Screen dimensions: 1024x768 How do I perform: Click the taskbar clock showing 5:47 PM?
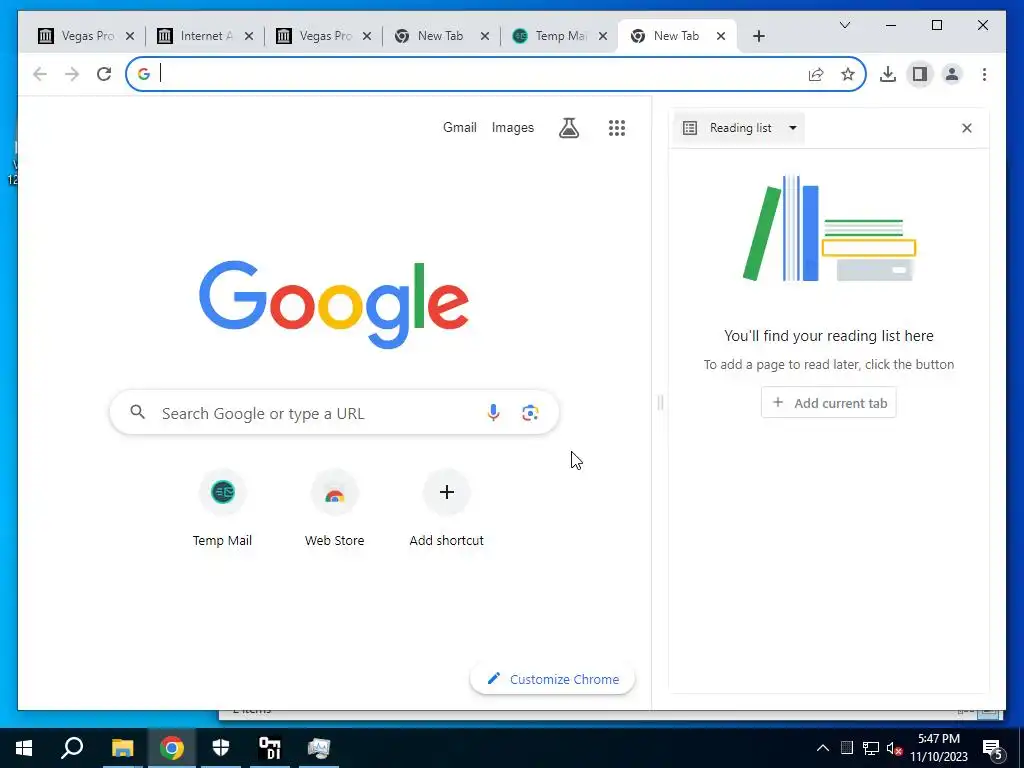click(x=939, y=748)
